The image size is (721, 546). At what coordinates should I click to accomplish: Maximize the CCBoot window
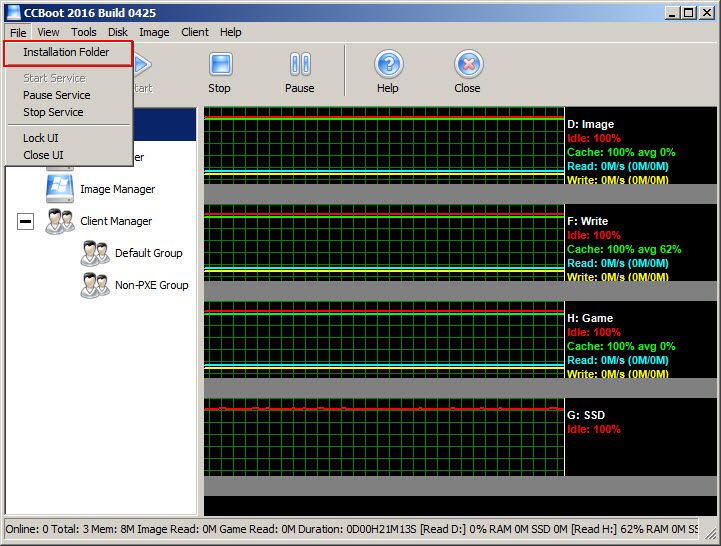click(688, 13)
